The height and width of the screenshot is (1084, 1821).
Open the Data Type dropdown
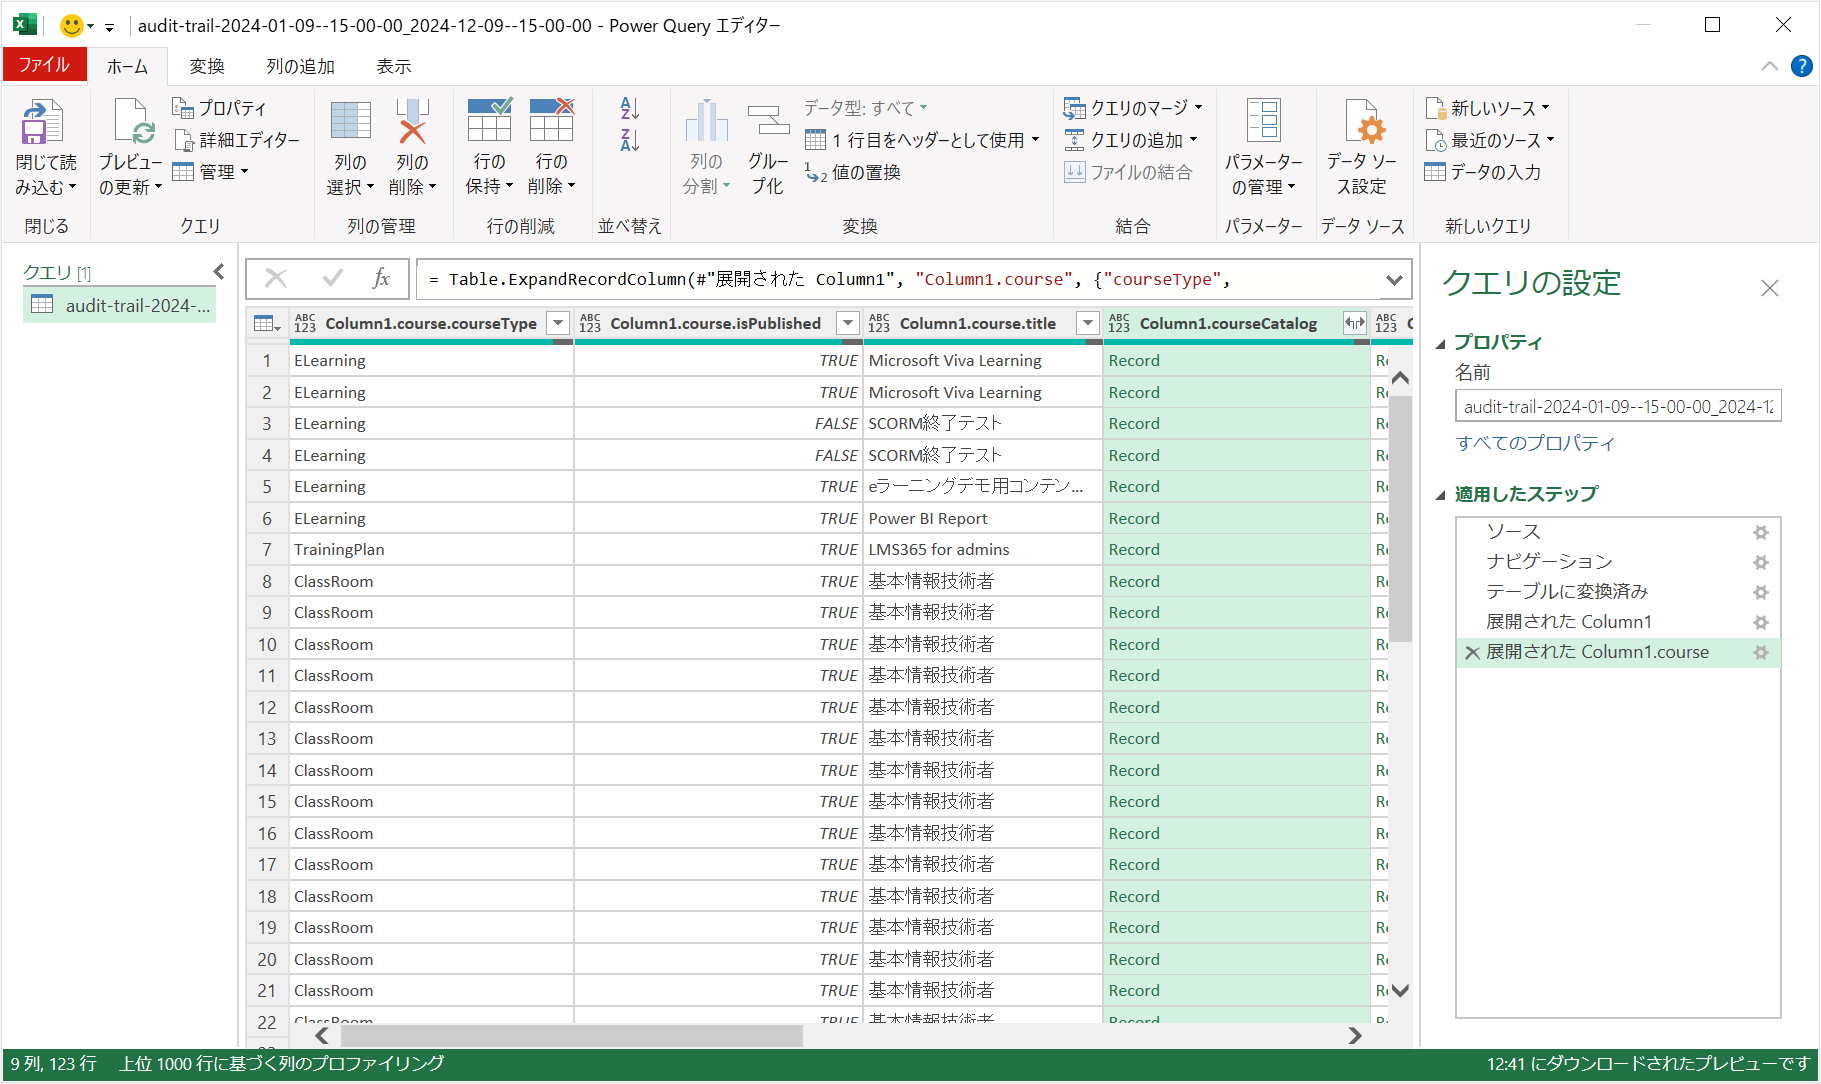click(866, 108)
